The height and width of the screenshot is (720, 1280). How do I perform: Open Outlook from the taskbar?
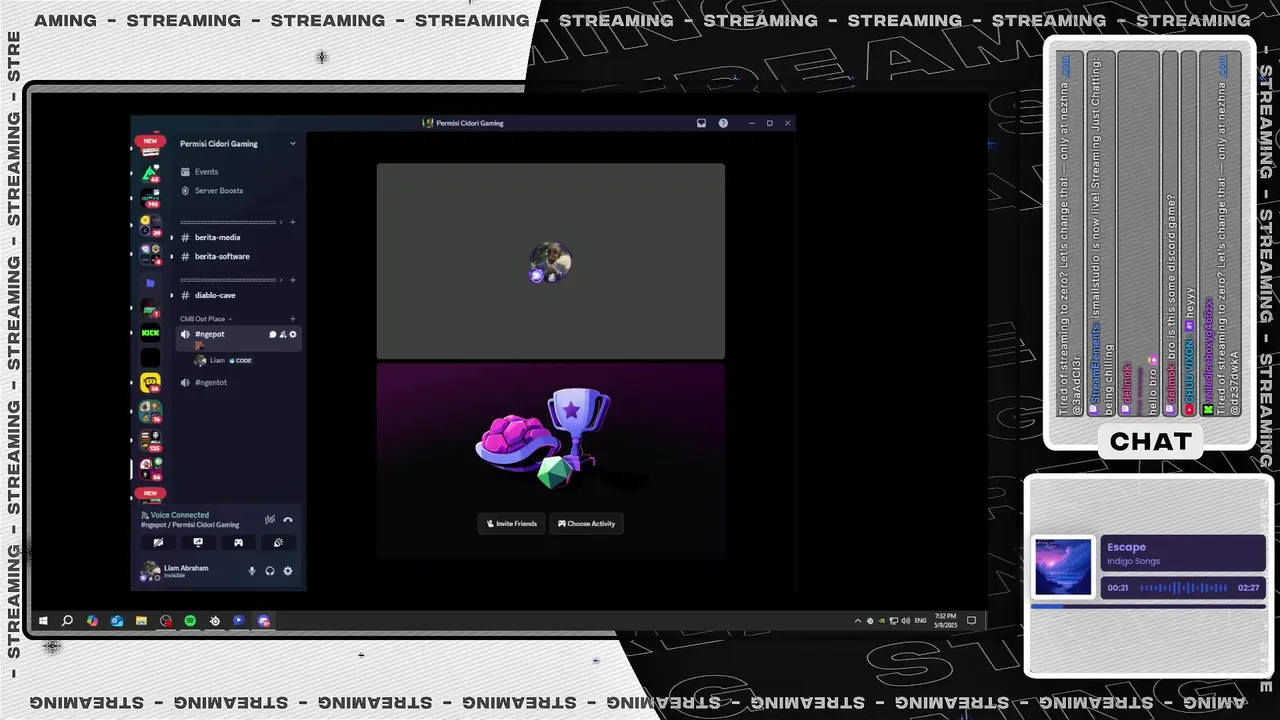click(x=117, y=621)
